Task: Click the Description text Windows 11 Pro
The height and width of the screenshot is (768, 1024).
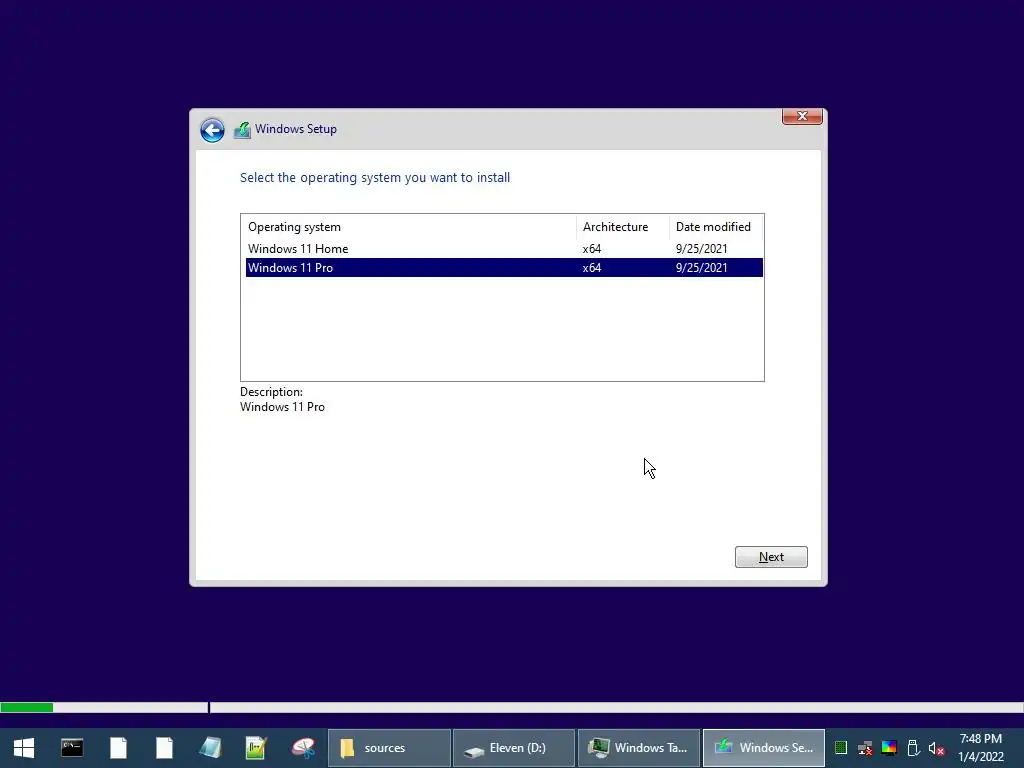Action: (x=282, y=407)
